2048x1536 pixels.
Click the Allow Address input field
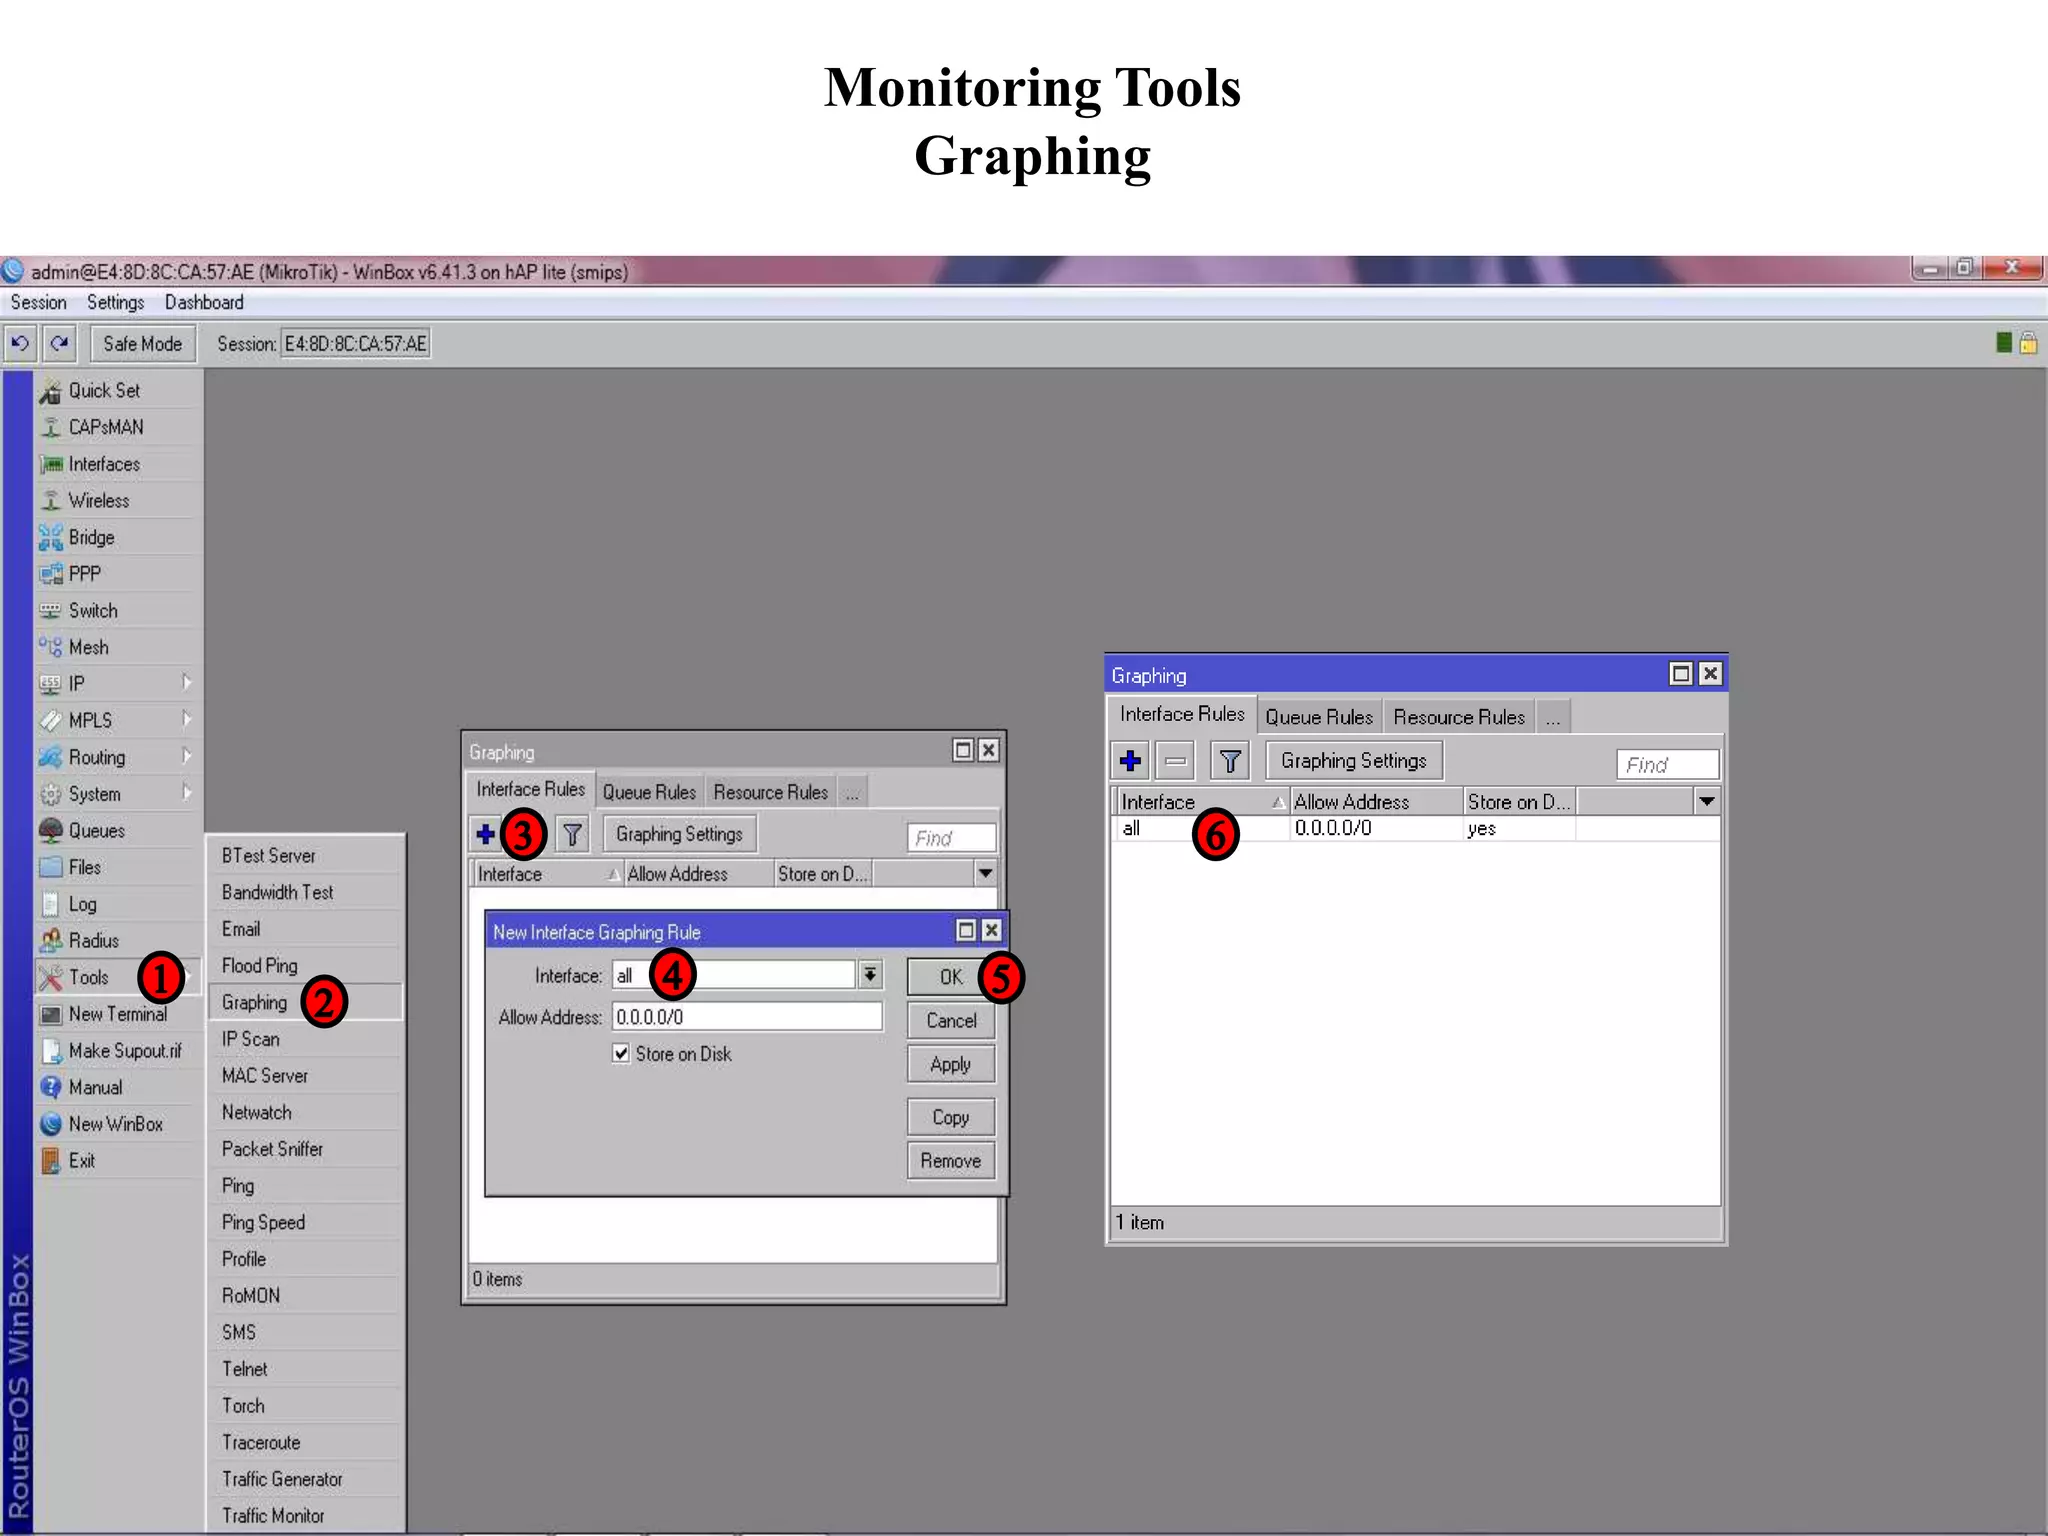coord(746,1017)
